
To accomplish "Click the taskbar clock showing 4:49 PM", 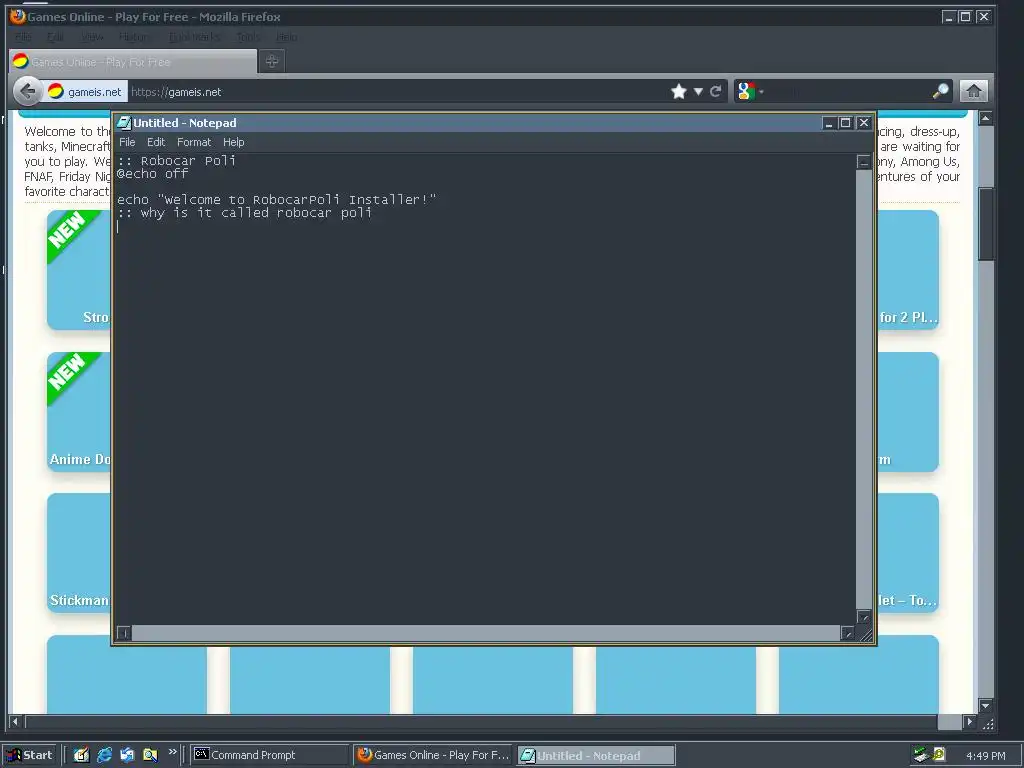I will pyautogui.click(x=985, y=756).
